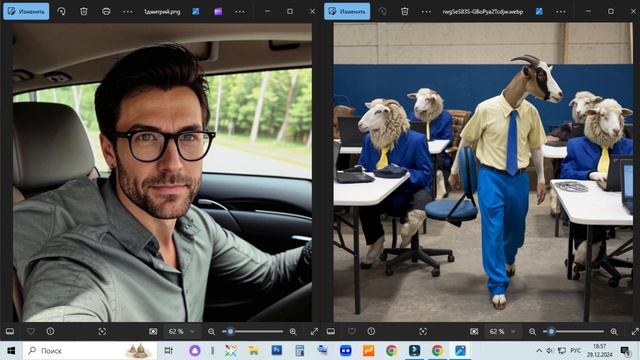Delete the 1дмитрий.png photo via trash icon

coord(84,11)
